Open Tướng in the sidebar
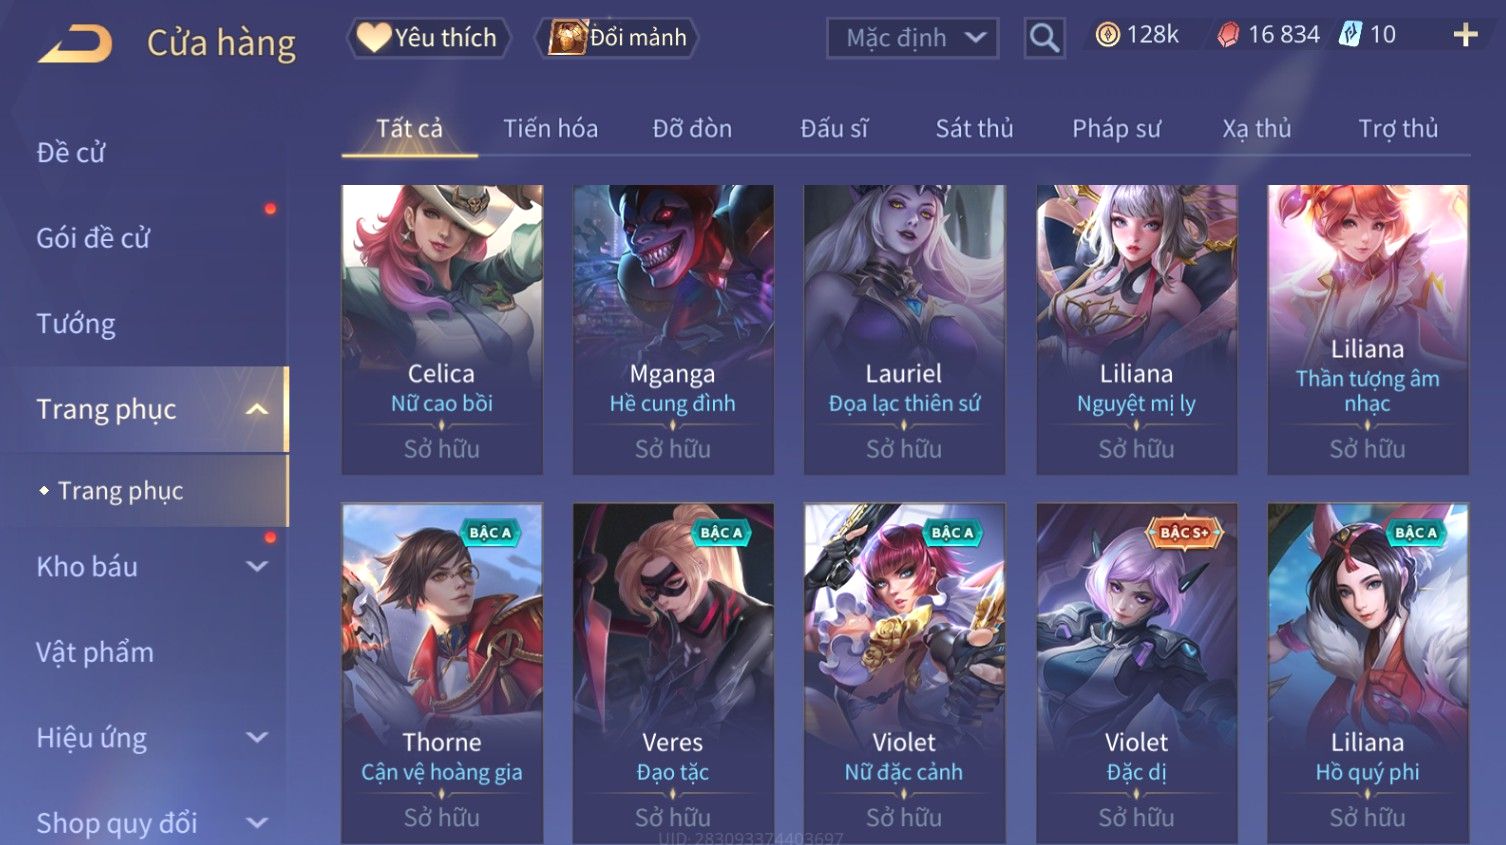 (x=76, y=323)
